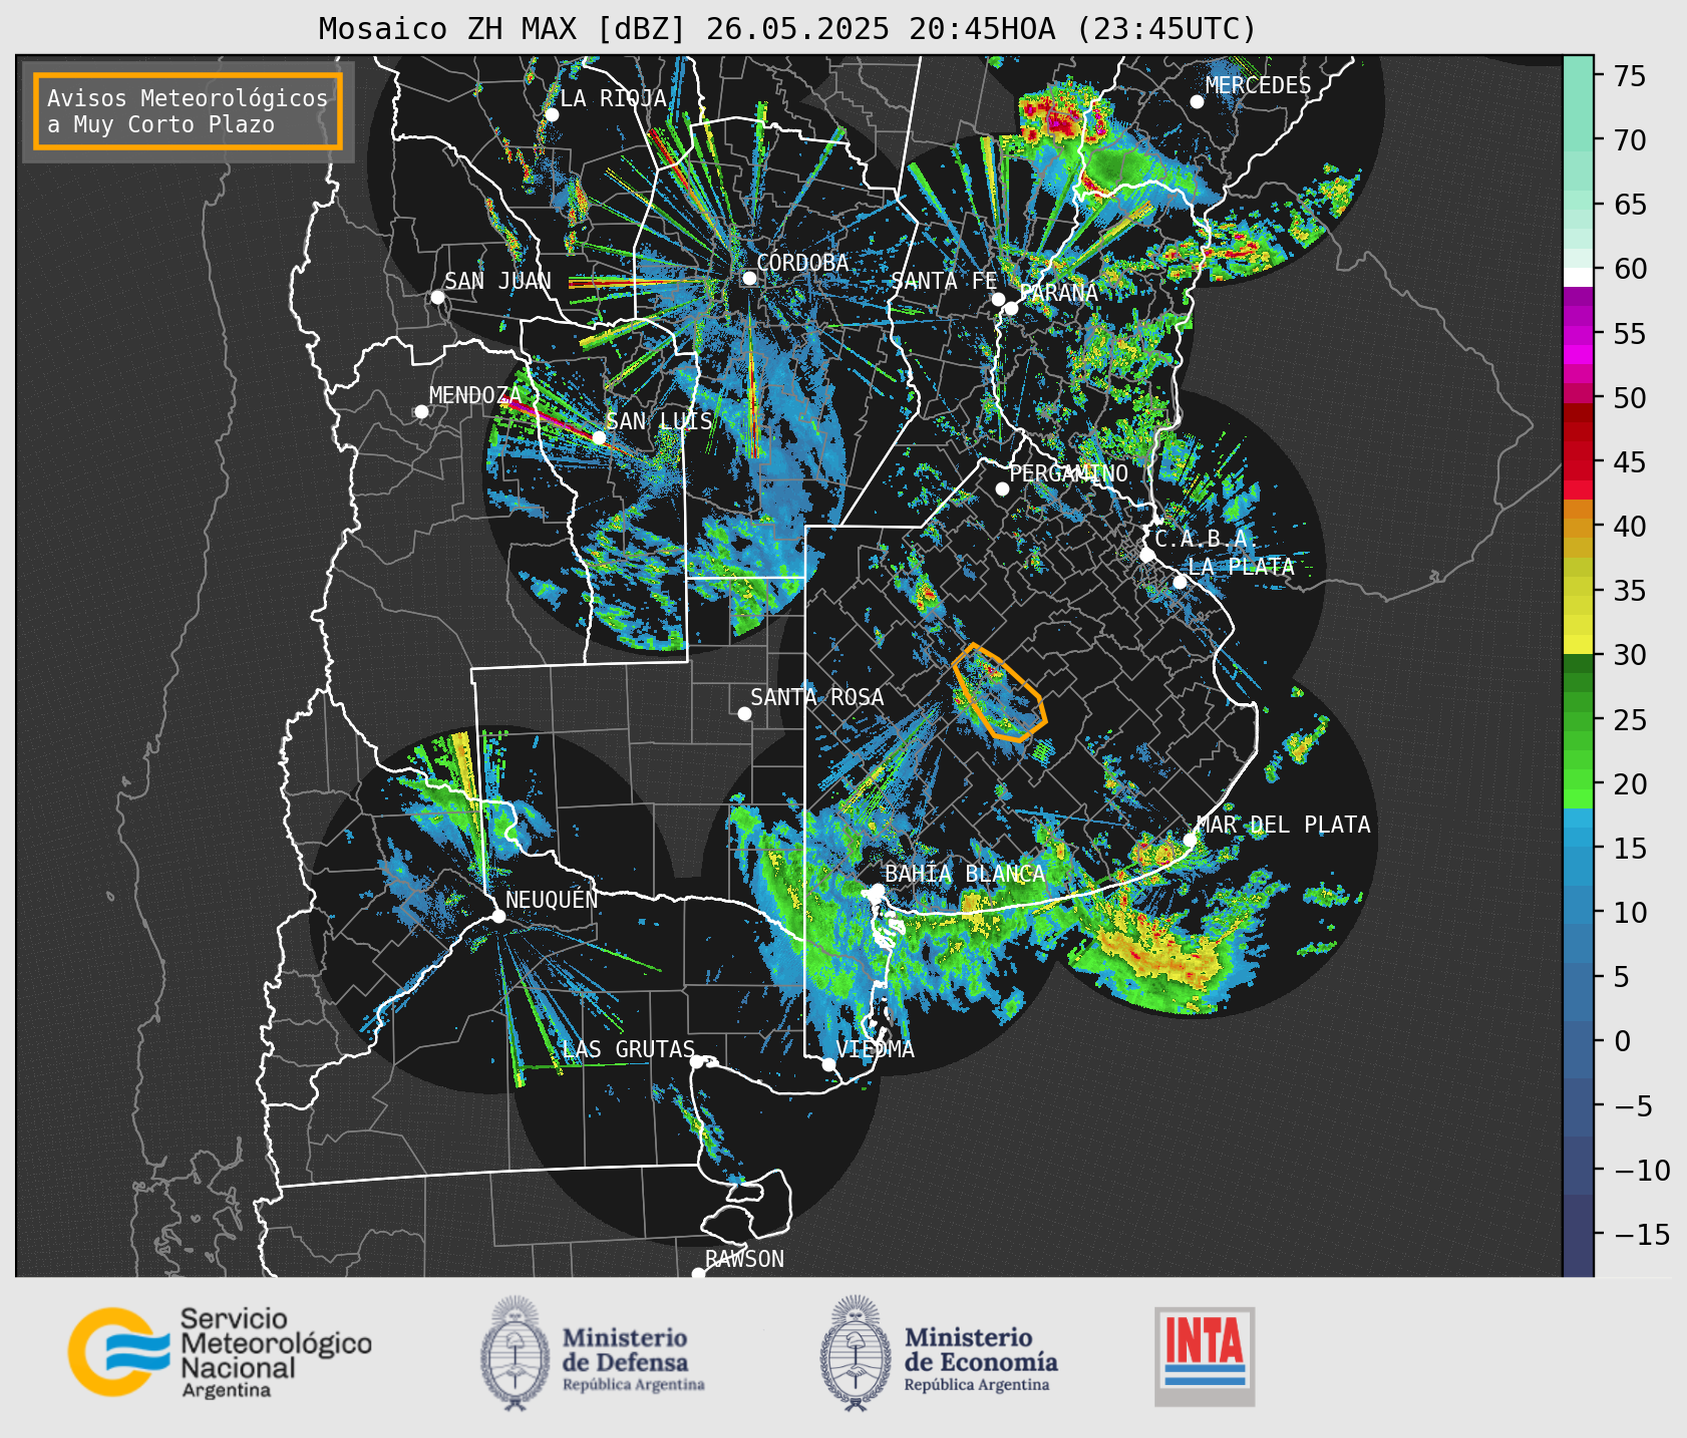The height and width of the screenshot is (1438, 1687).
Task: Click the PARANA city marker dot
Action: pos(1011,308)
